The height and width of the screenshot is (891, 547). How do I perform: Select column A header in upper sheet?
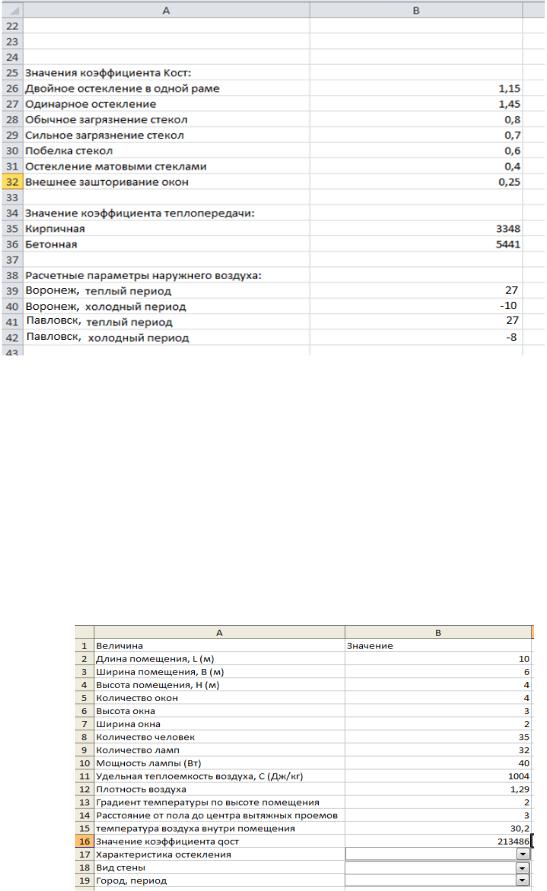tap(166, 10)
